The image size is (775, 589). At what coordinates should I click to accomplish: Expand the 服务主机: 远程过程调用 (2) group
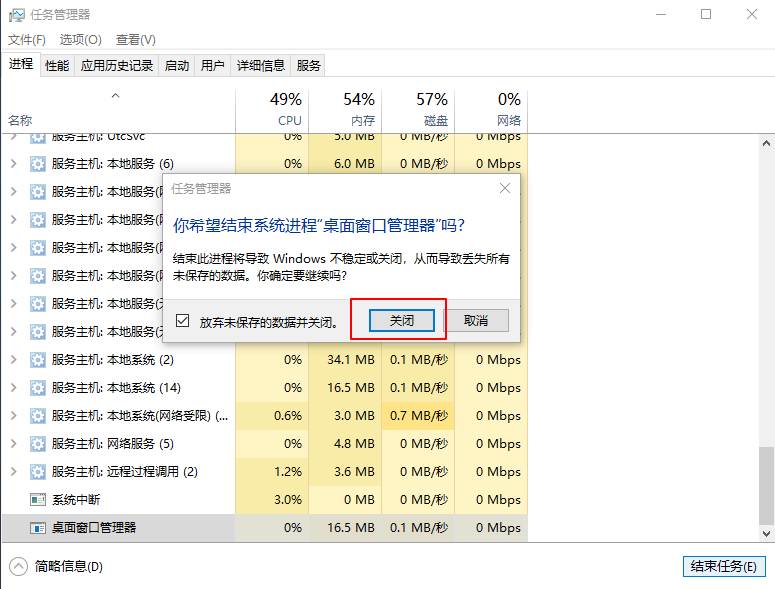pyautogui.click(x=13, y=471)
